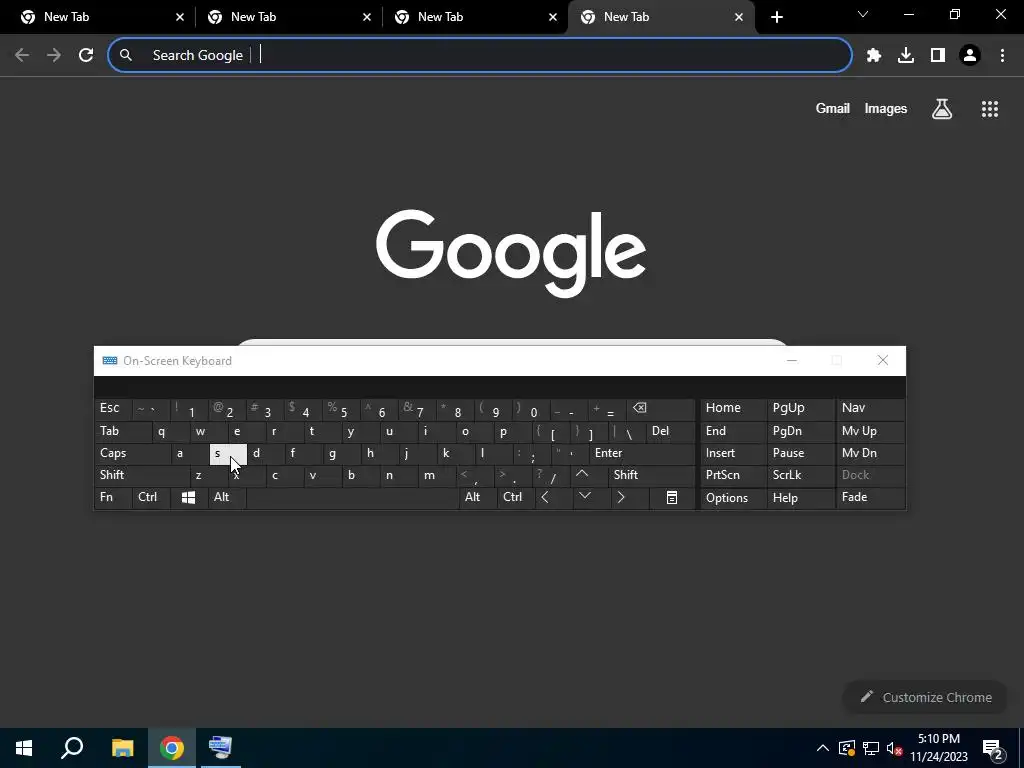The height and width of the screenshot is (768, 1024).
Task: Open the Windows Start menu
Action: click(x=24, y=748)
